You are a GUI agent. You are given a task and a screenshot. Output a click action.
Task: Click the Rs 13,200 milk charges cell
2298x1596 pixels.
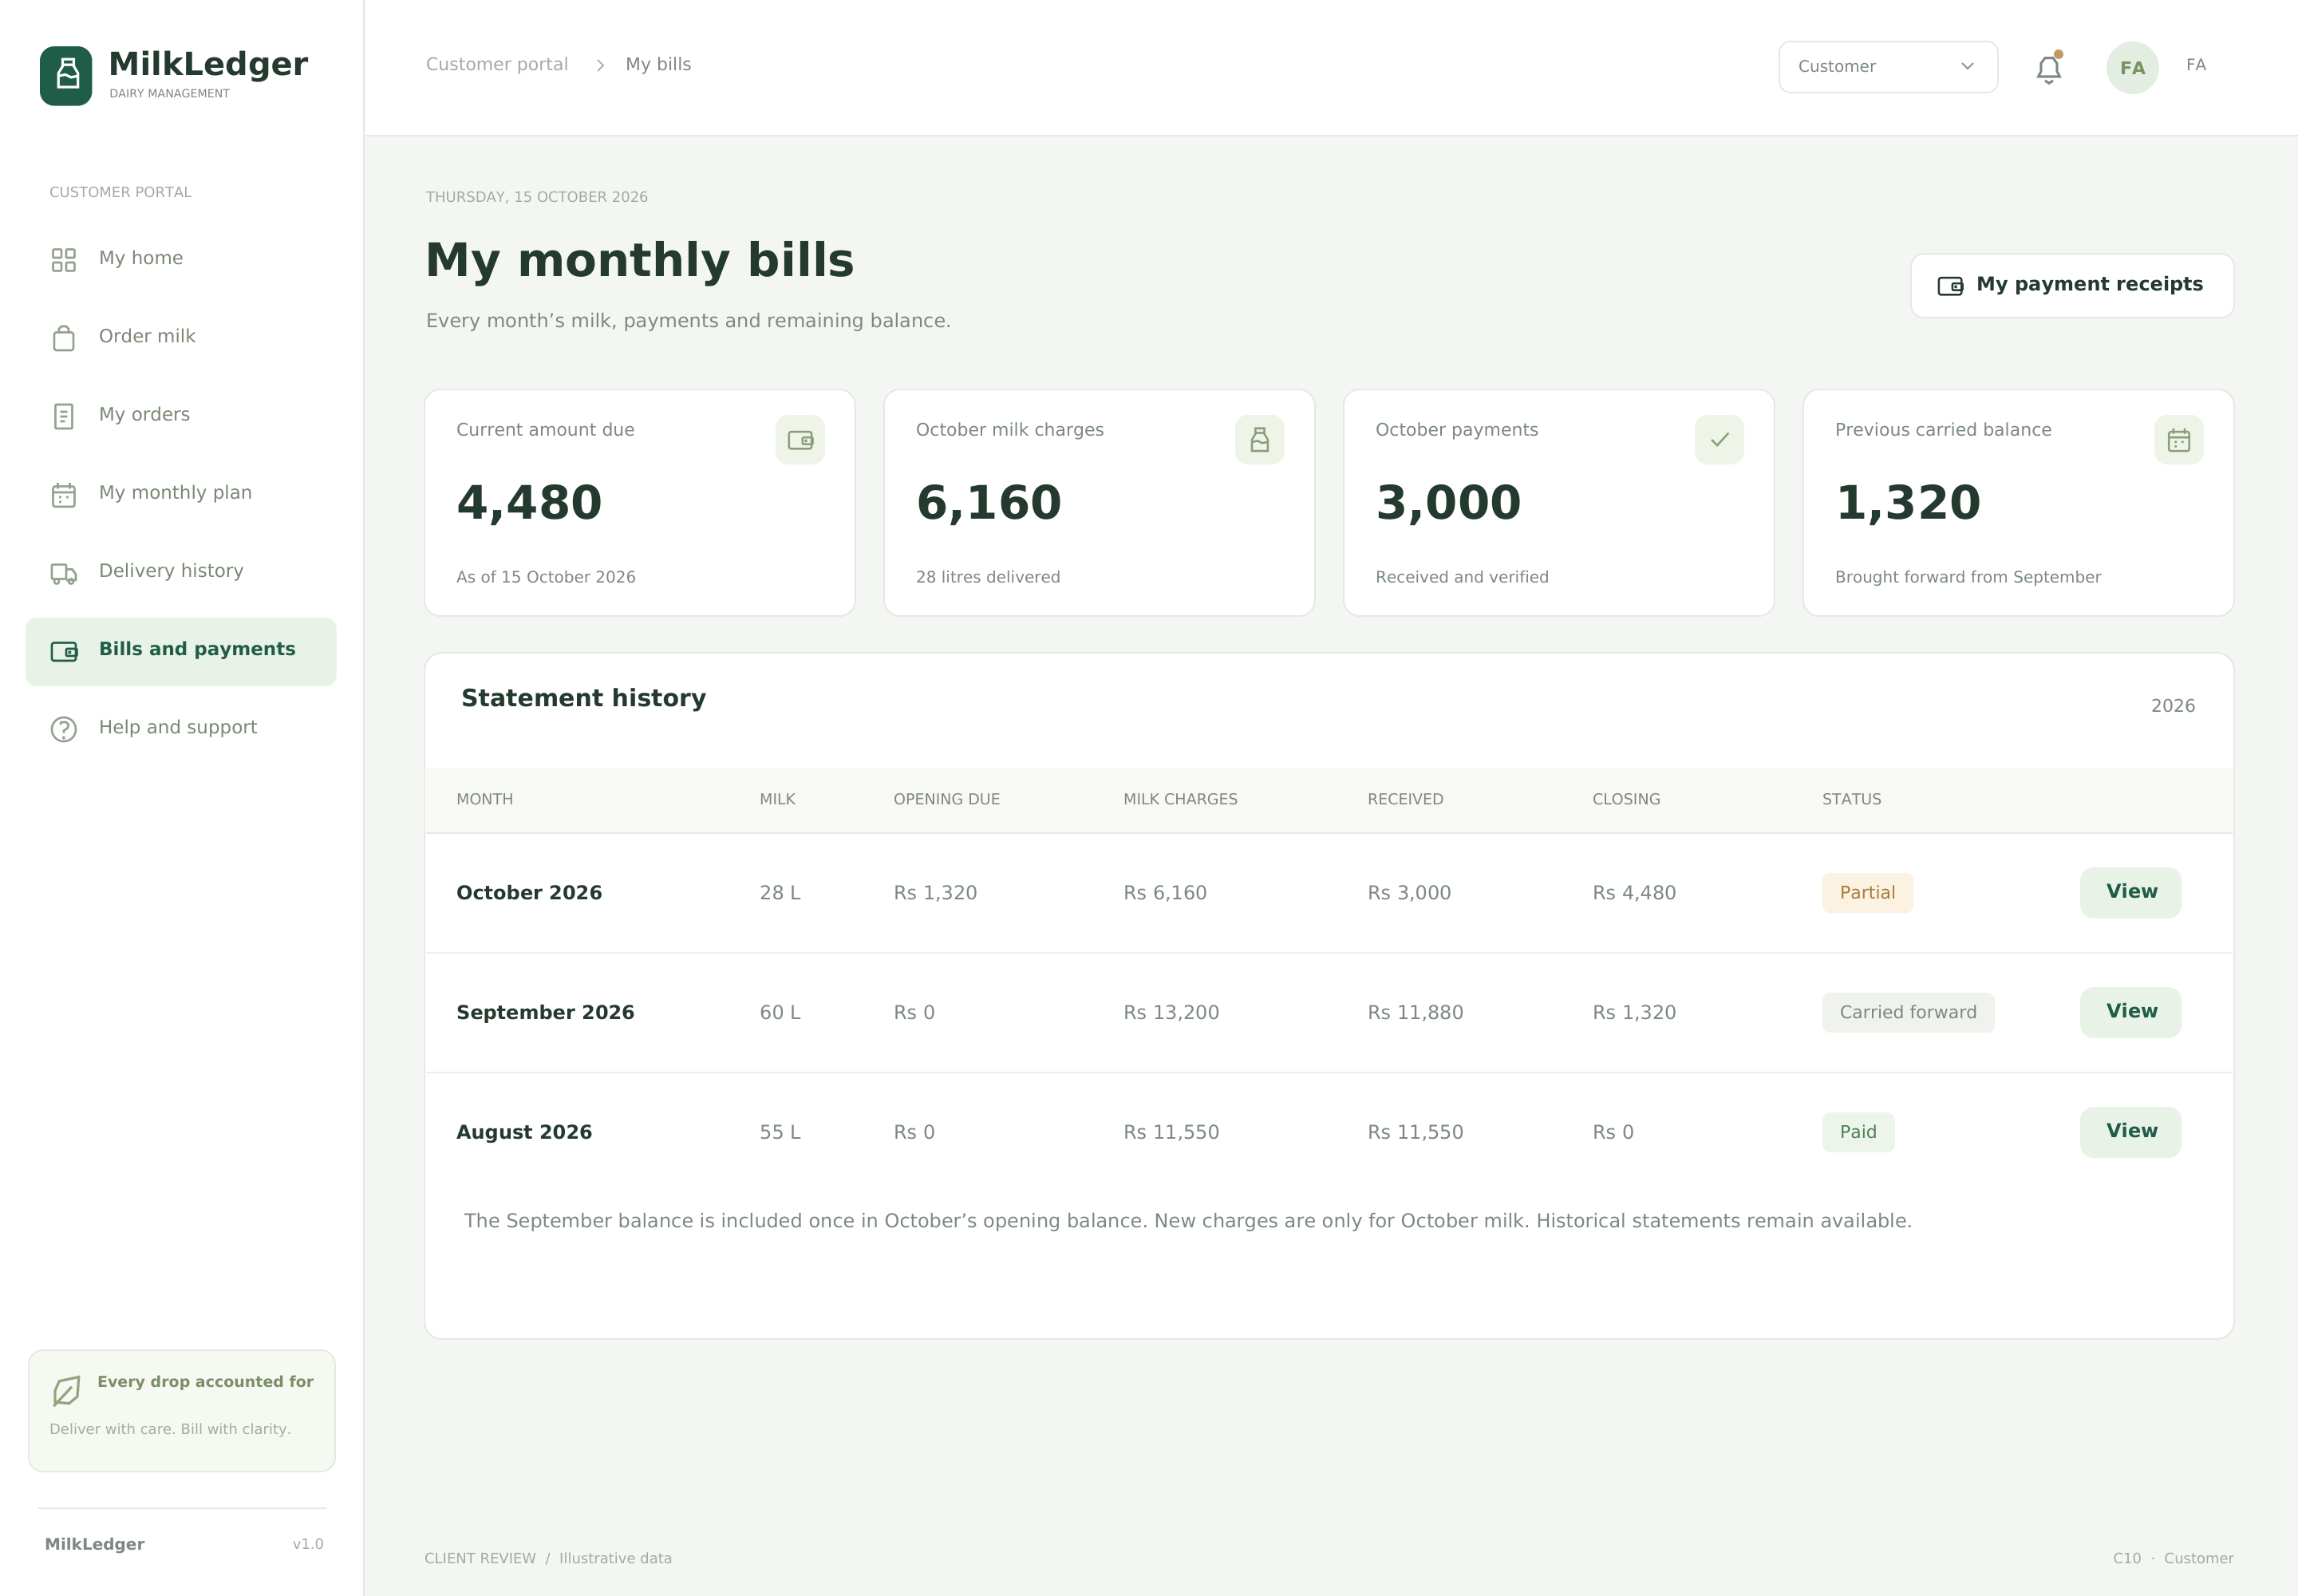click(x=1171, y=1012)
